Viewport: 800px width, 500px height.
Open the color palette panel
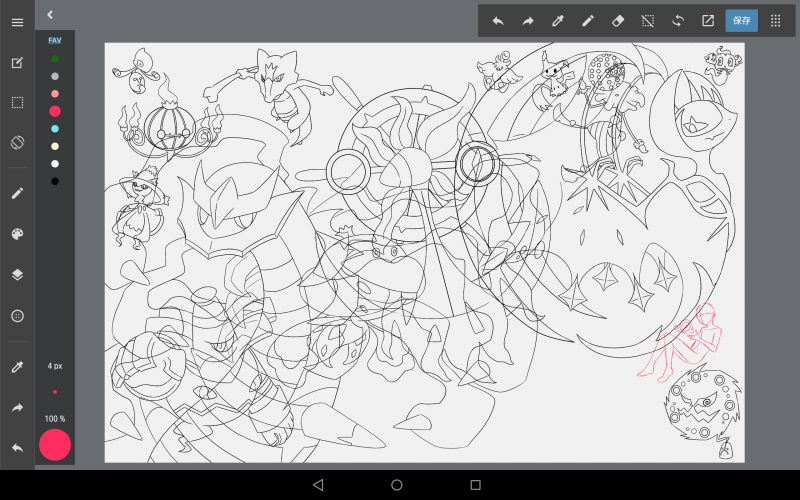tap(17, 234)
